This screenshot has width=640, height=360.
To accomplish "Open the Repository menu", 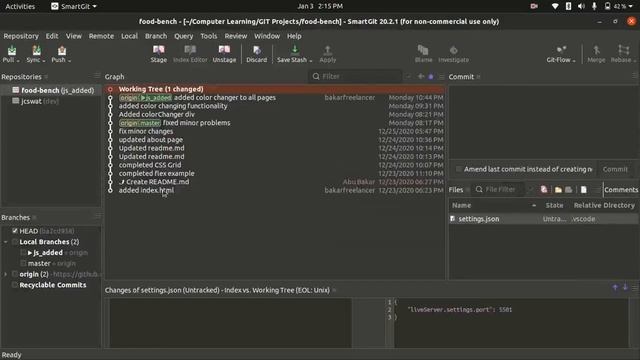I will pos(21,36).
